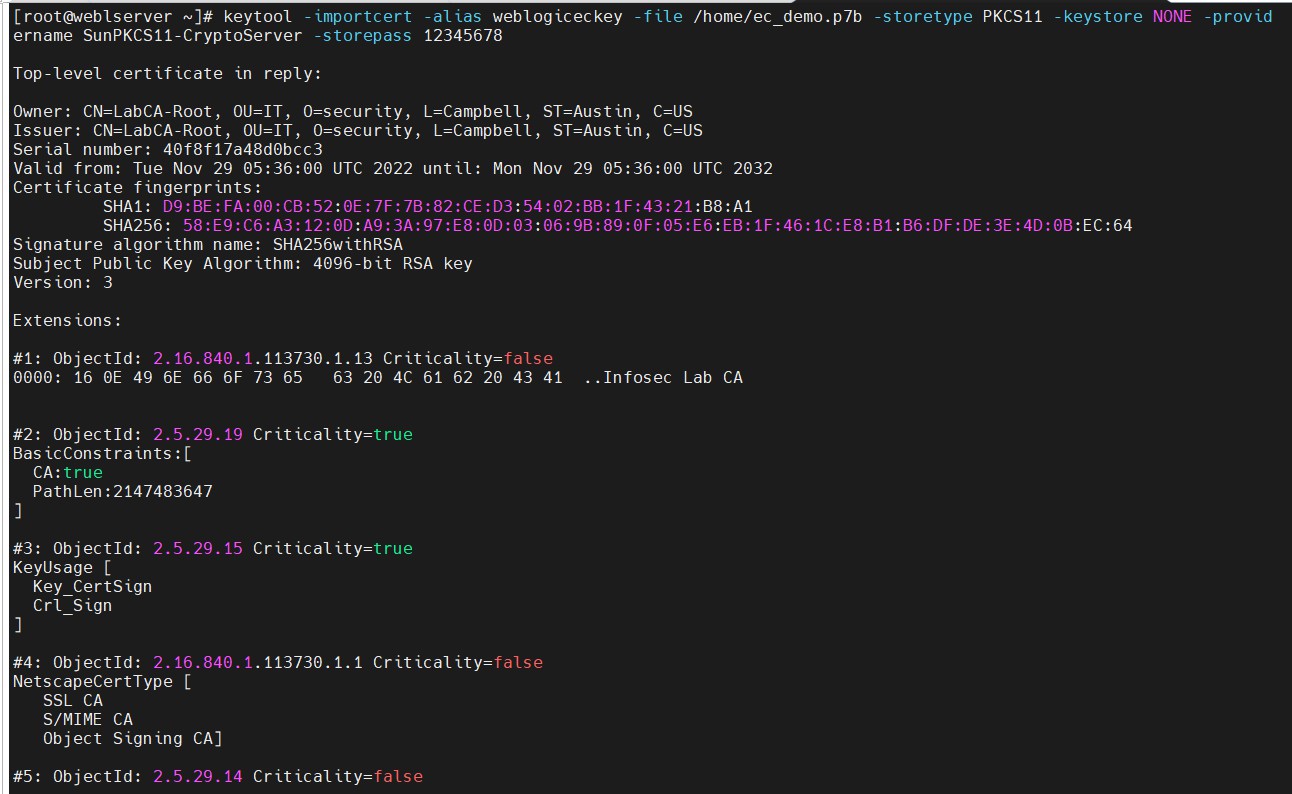The image size is (1292, 794).
Task: Click PathLen:2147483647
Action: (x=122, y=492)
